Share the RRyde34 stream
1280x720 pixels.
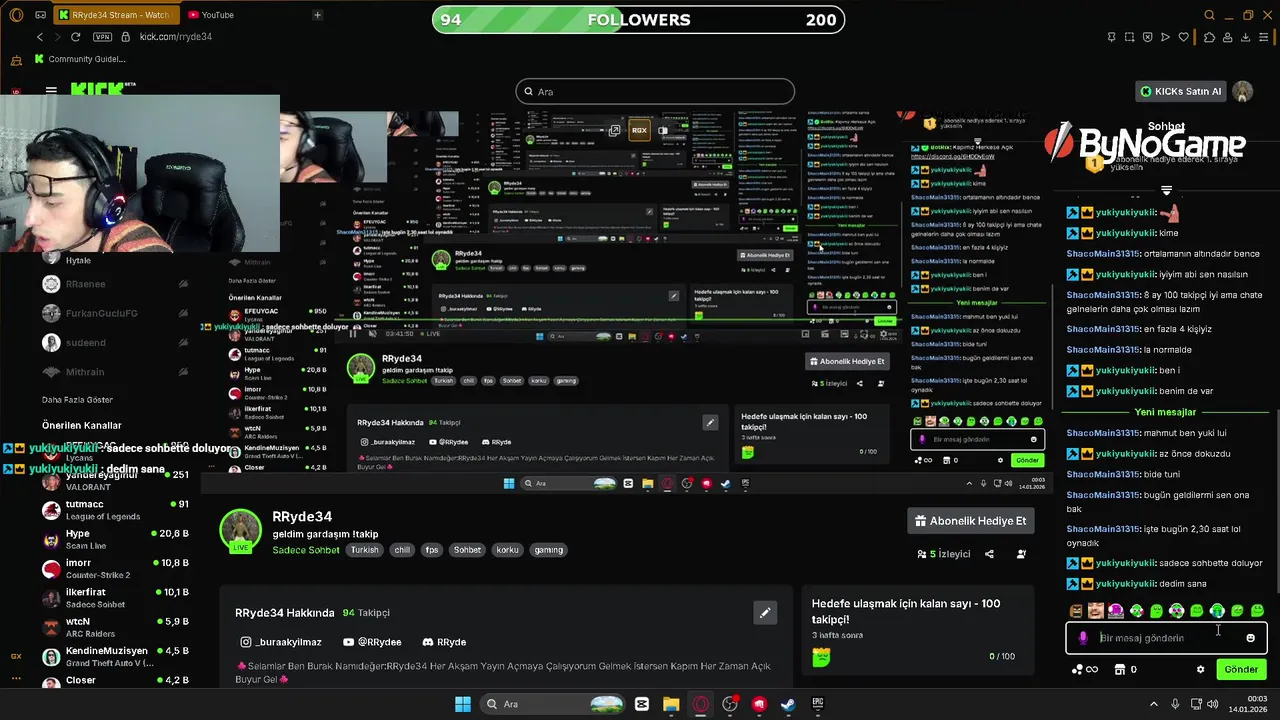coord(989,554)
